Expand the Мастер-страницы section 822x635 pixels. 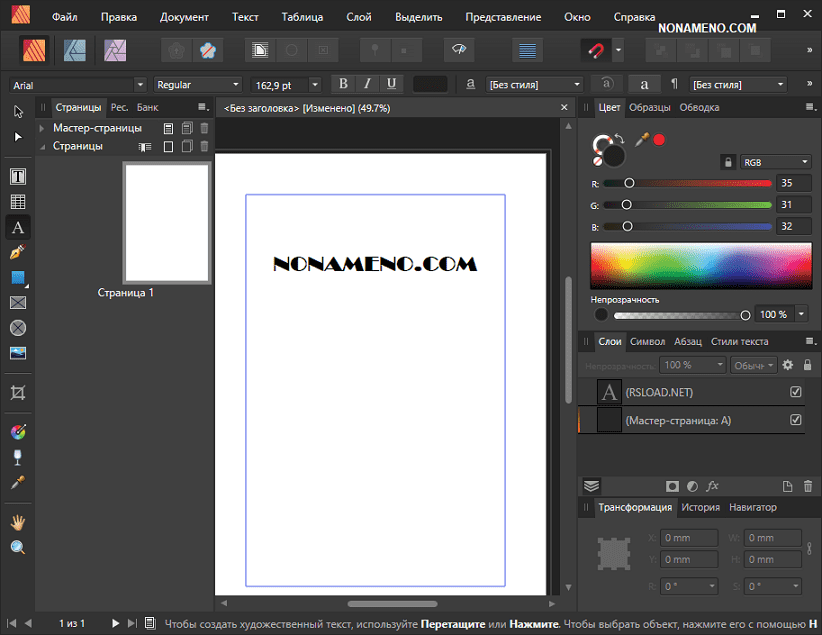[x=42, y=128]
